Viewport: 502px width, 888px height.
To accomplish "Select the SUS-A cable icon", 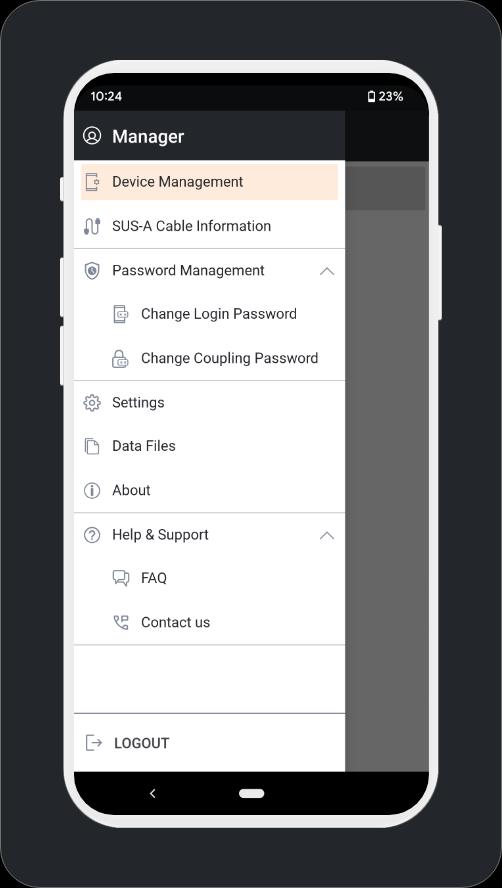I will (x=92, y=226).
